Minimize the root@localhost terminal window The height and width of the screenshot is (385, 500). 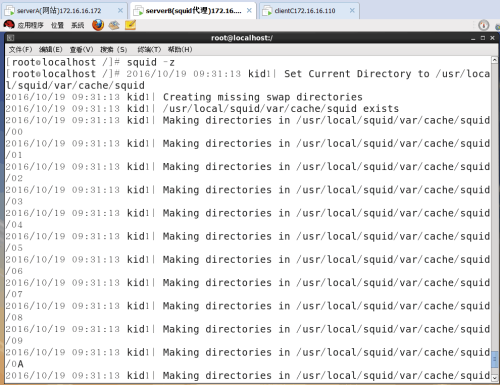point(473,38)
